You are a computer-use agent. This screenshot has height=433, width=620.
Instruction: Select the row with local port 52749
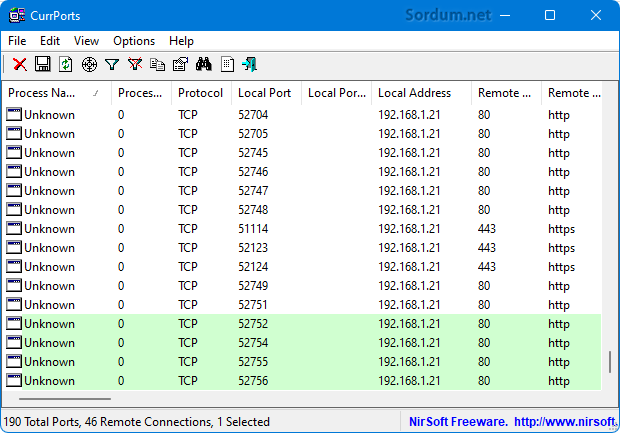click(x=303, y=286)
